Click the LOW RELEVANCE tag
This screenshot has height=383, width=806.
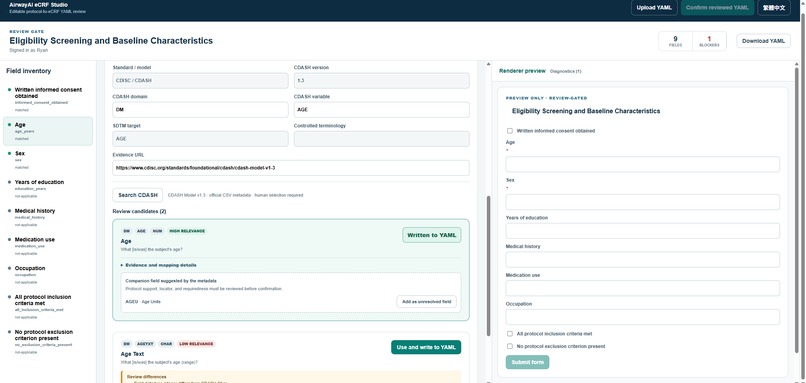point(196,344)
